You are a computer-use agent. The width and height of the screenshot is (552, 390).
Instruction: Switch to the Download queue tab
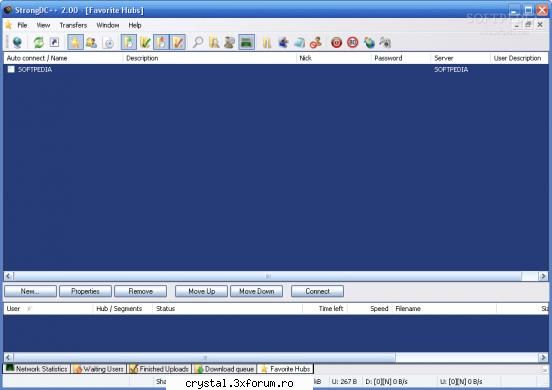(225, 369)
